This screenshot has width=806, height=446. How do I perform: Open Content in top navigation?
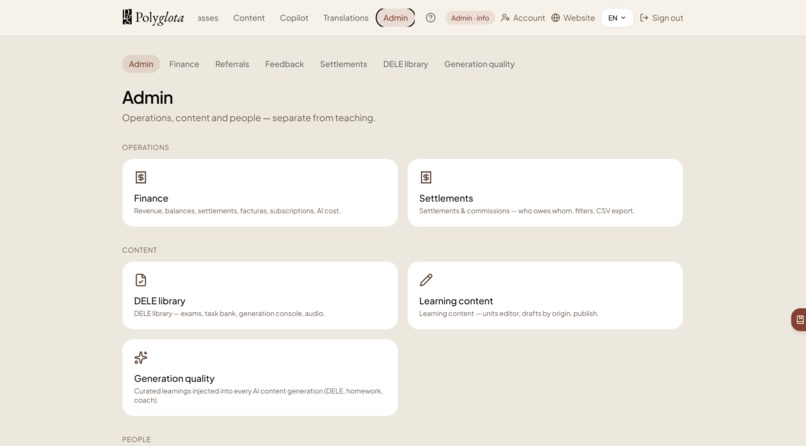249,18
